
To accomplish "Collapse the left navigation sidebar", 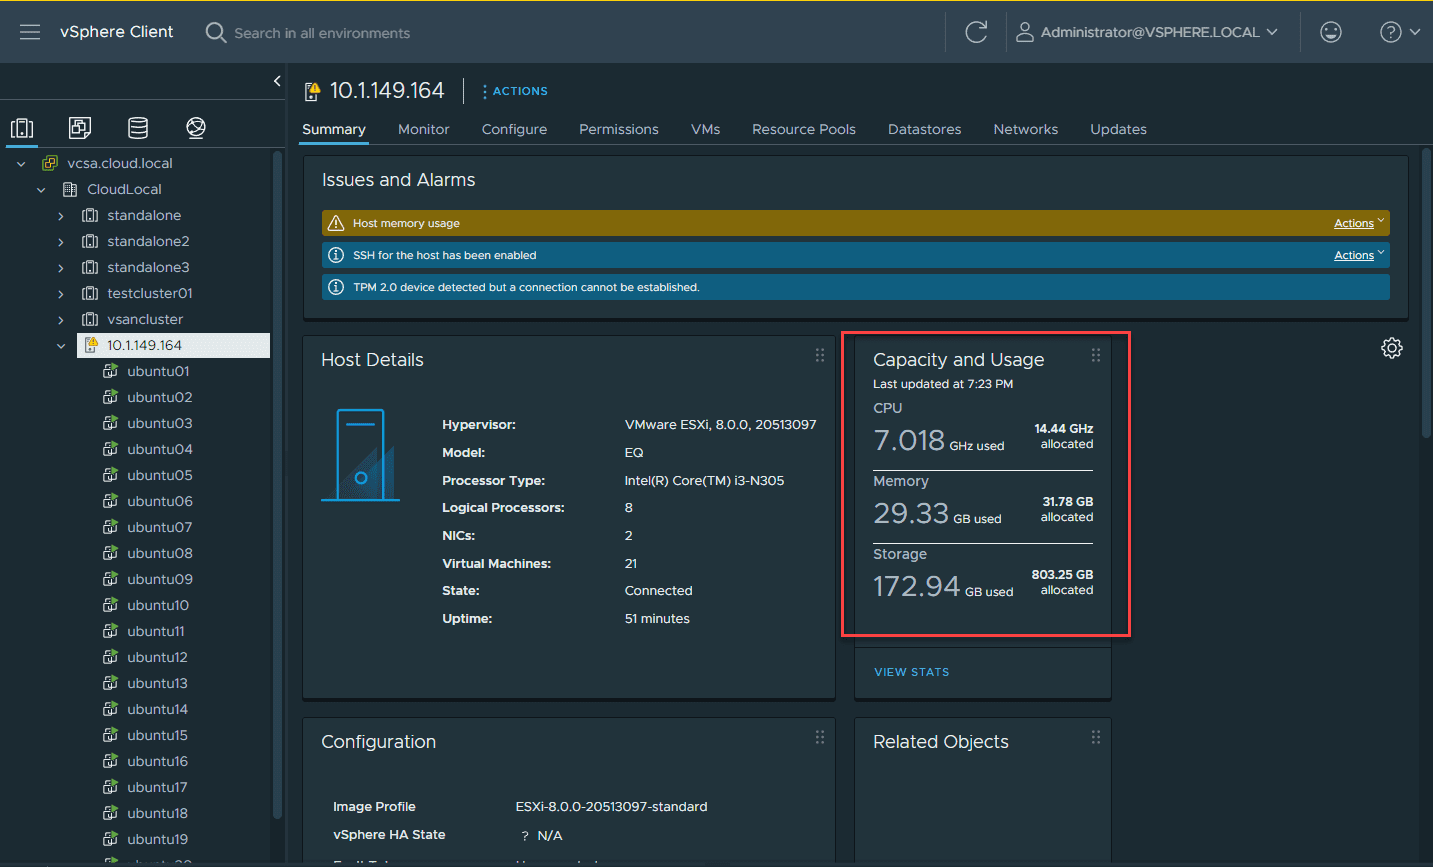I will 277,81.
